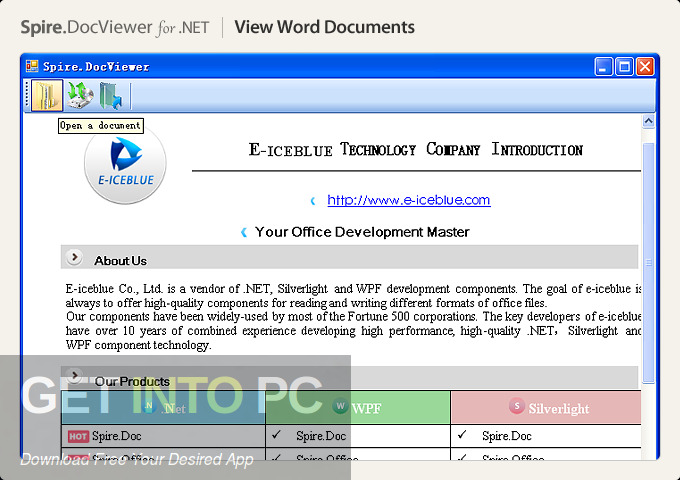Click the green-arrows disk toolbar icon
Image resolution: width=680 pixels, height=480 pixels.
80,95
